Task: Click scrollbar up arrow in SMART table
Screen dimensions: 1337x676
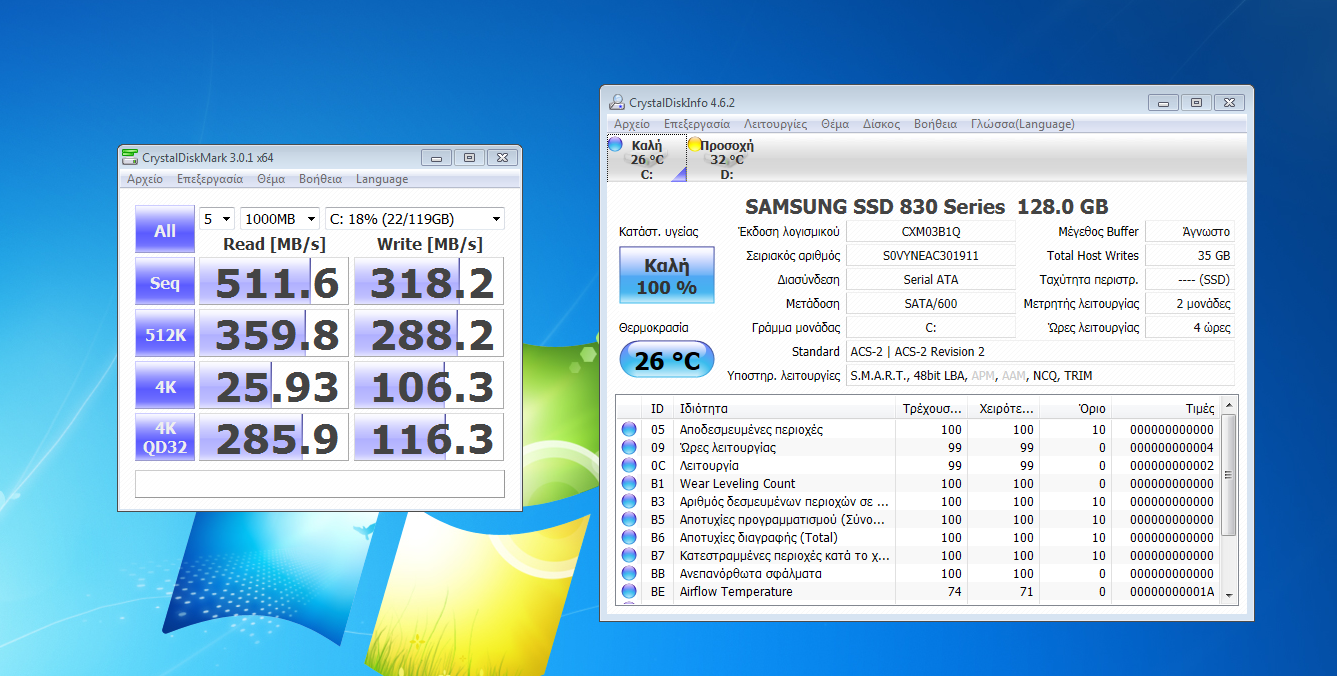Action: point(1229,404)
